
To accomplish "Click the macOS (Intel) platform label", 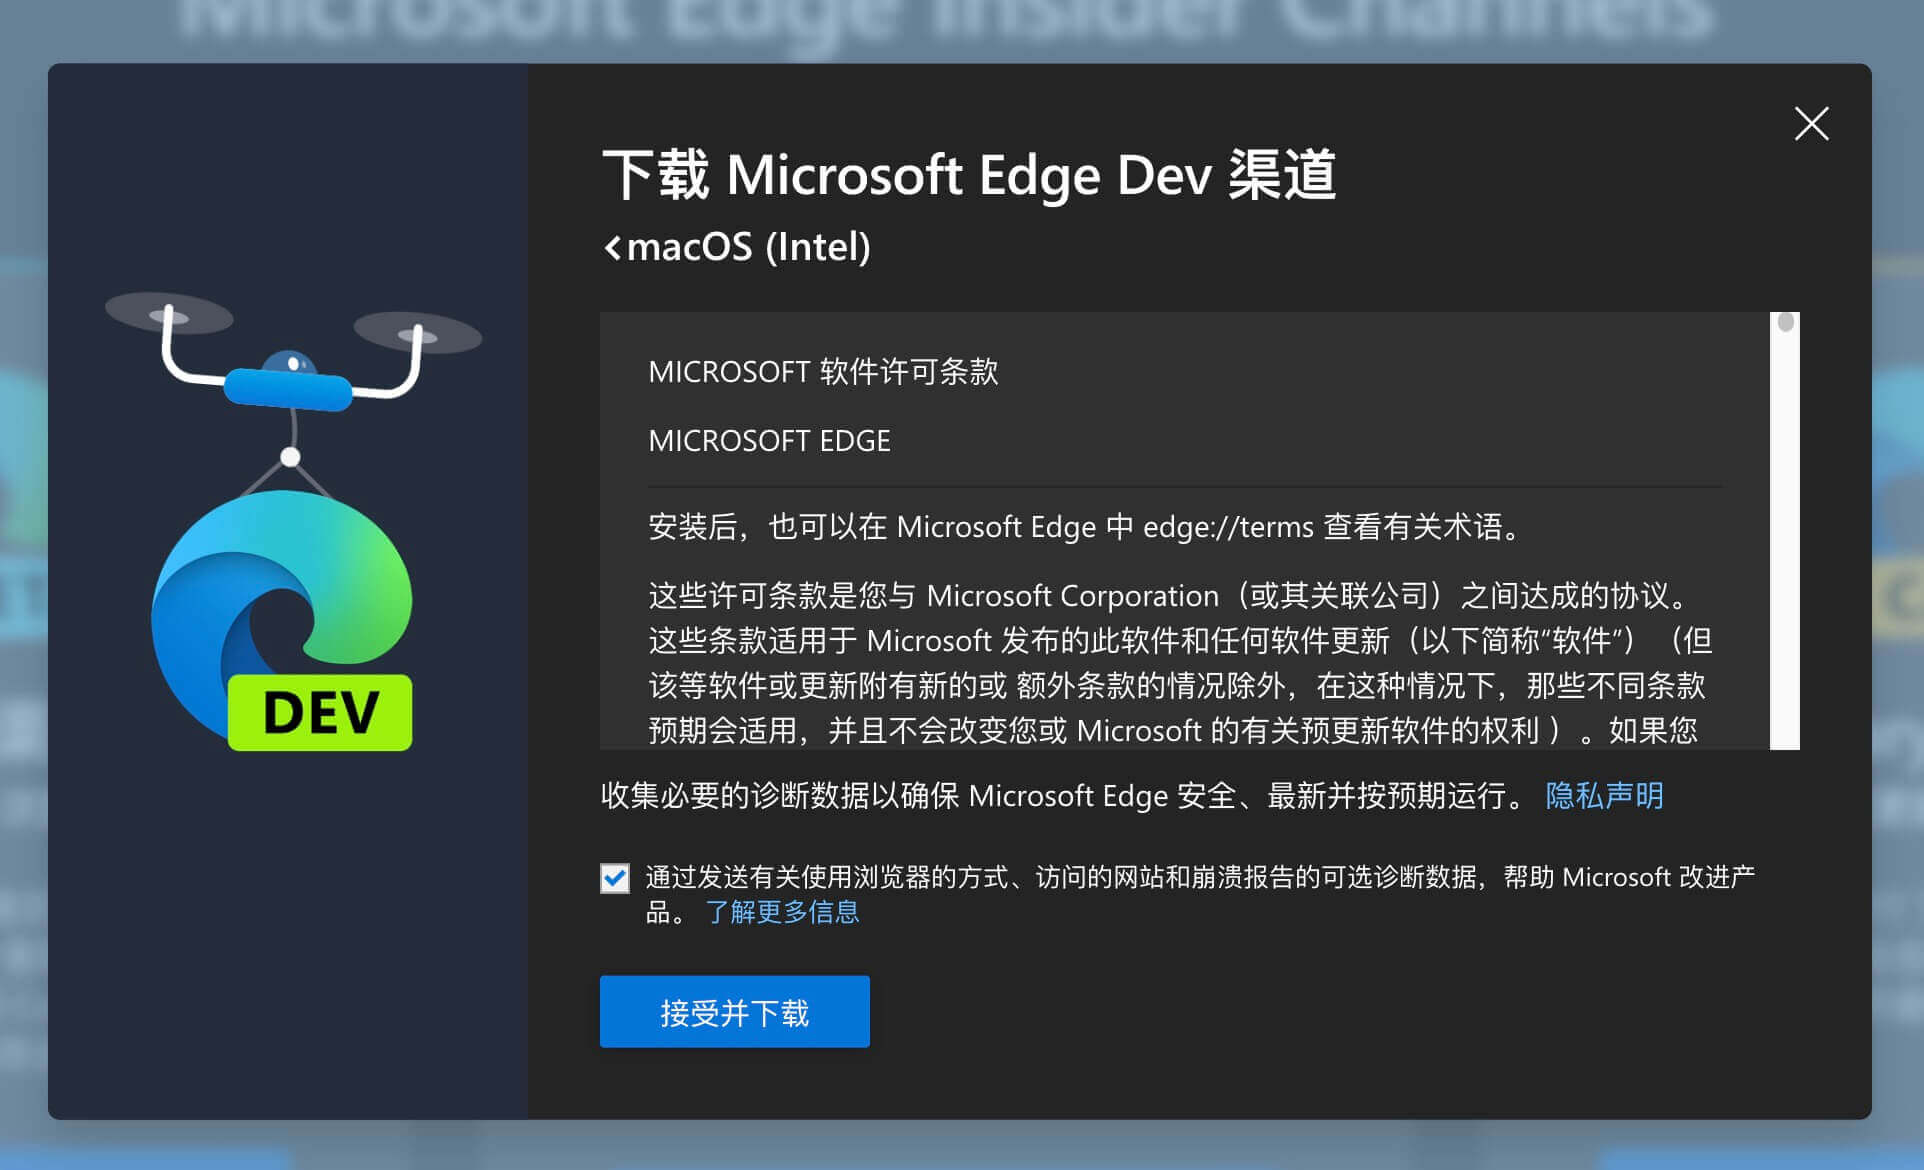I will tap(748, 247).
